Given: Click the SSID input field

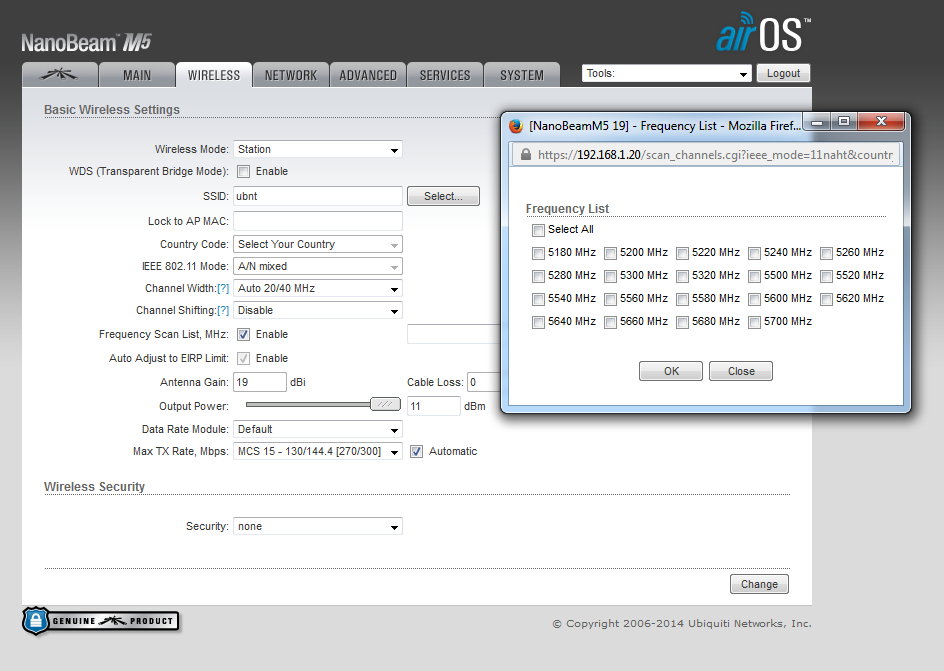Looking at the screenshot, I should pyautogui.click(x=318, y=196).
